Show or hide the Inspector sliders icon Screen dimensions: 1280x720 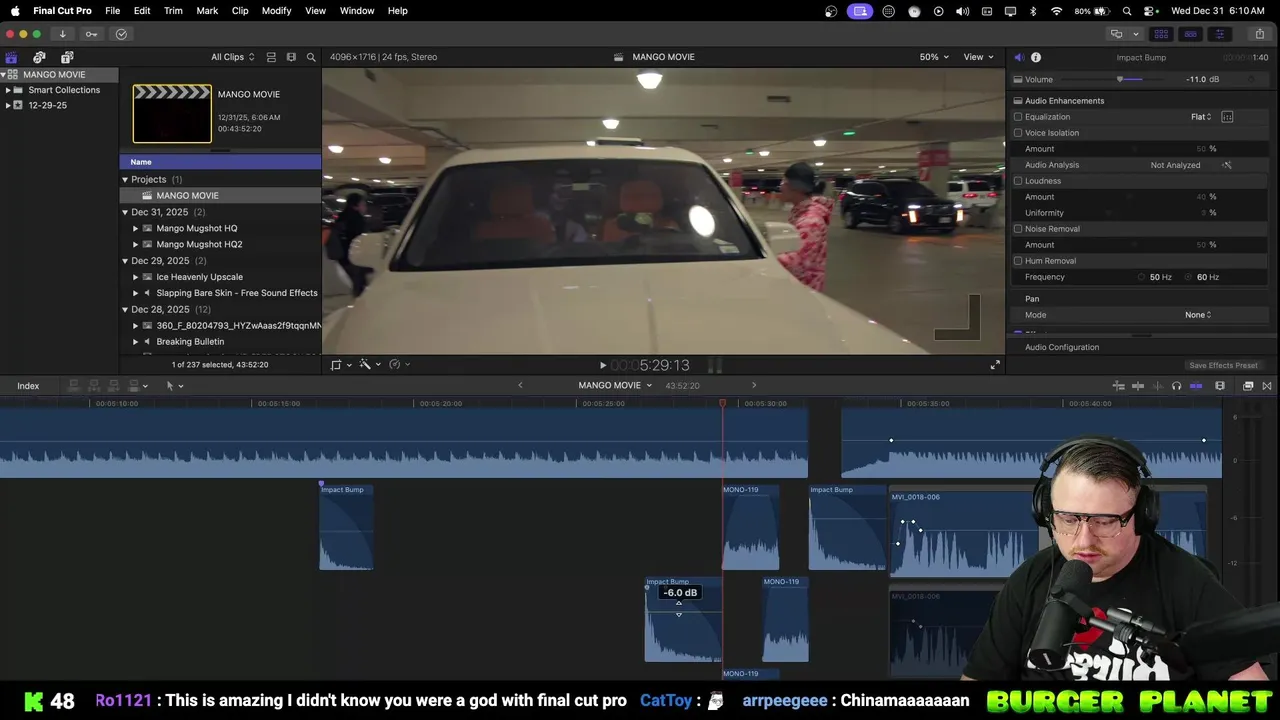click(1219, 34)
